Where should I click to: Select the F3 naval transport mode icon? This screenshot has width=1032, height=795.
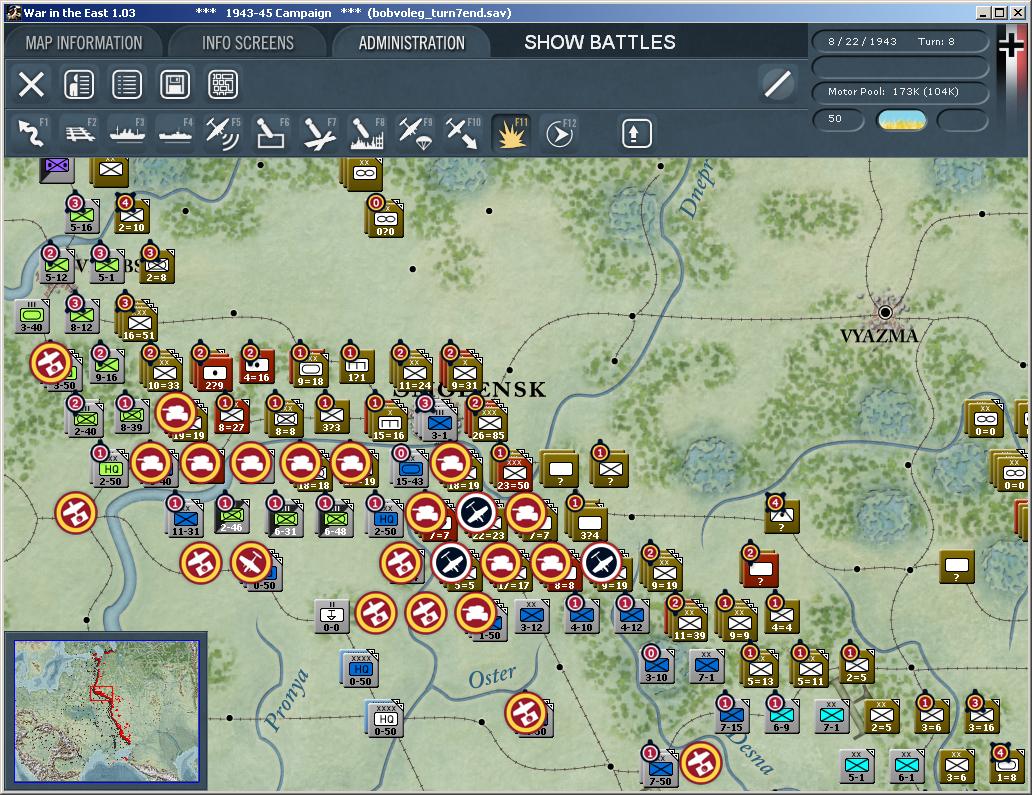tap(128, 132)
